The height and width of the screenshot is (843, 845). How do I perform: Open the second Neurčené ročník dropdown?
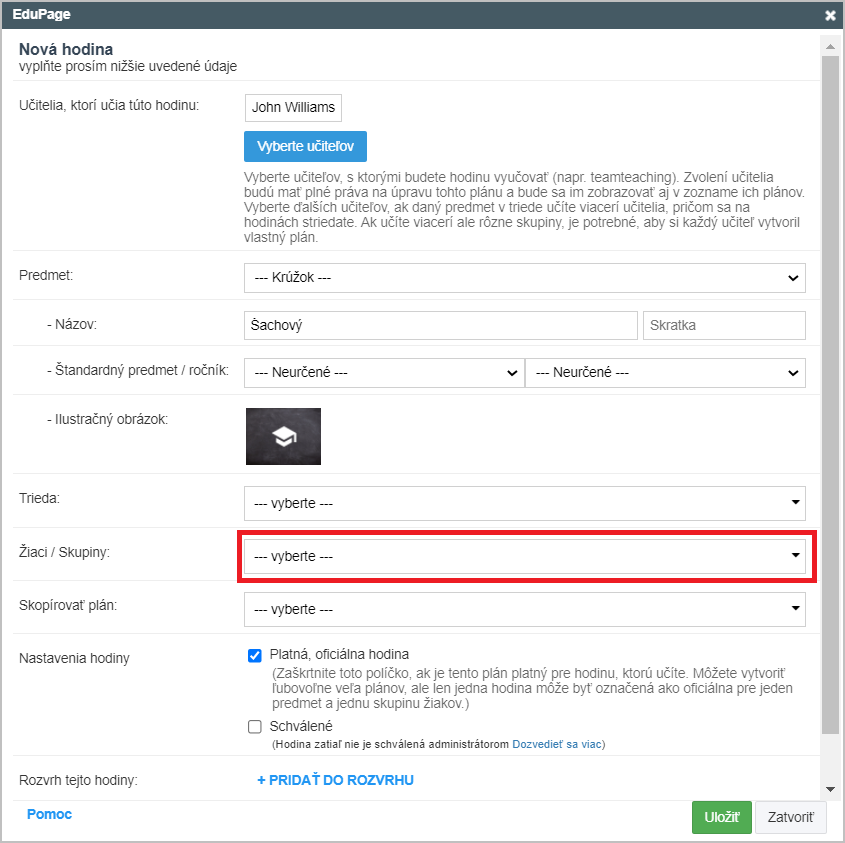click(665, 372)
